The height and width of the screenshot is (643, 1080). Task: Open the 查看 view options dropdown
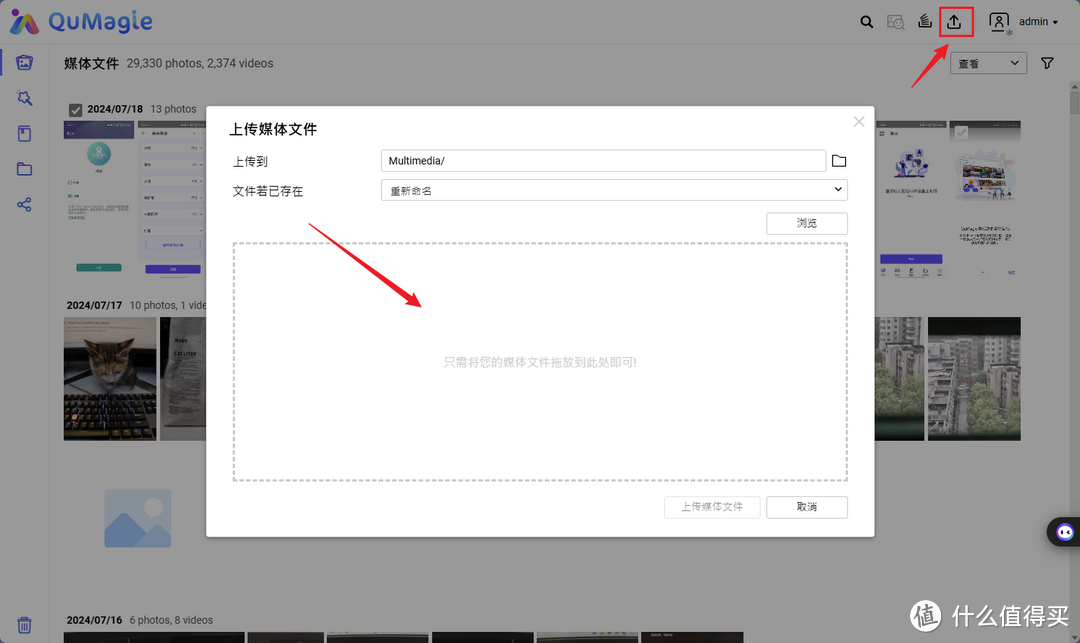[988, 62]
